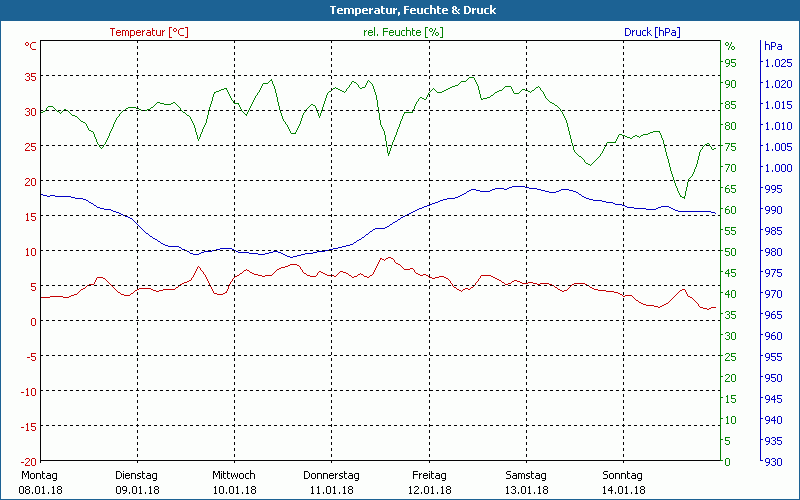
Task: Select the date "11.01.18"
Action: [x=332, y=490]
